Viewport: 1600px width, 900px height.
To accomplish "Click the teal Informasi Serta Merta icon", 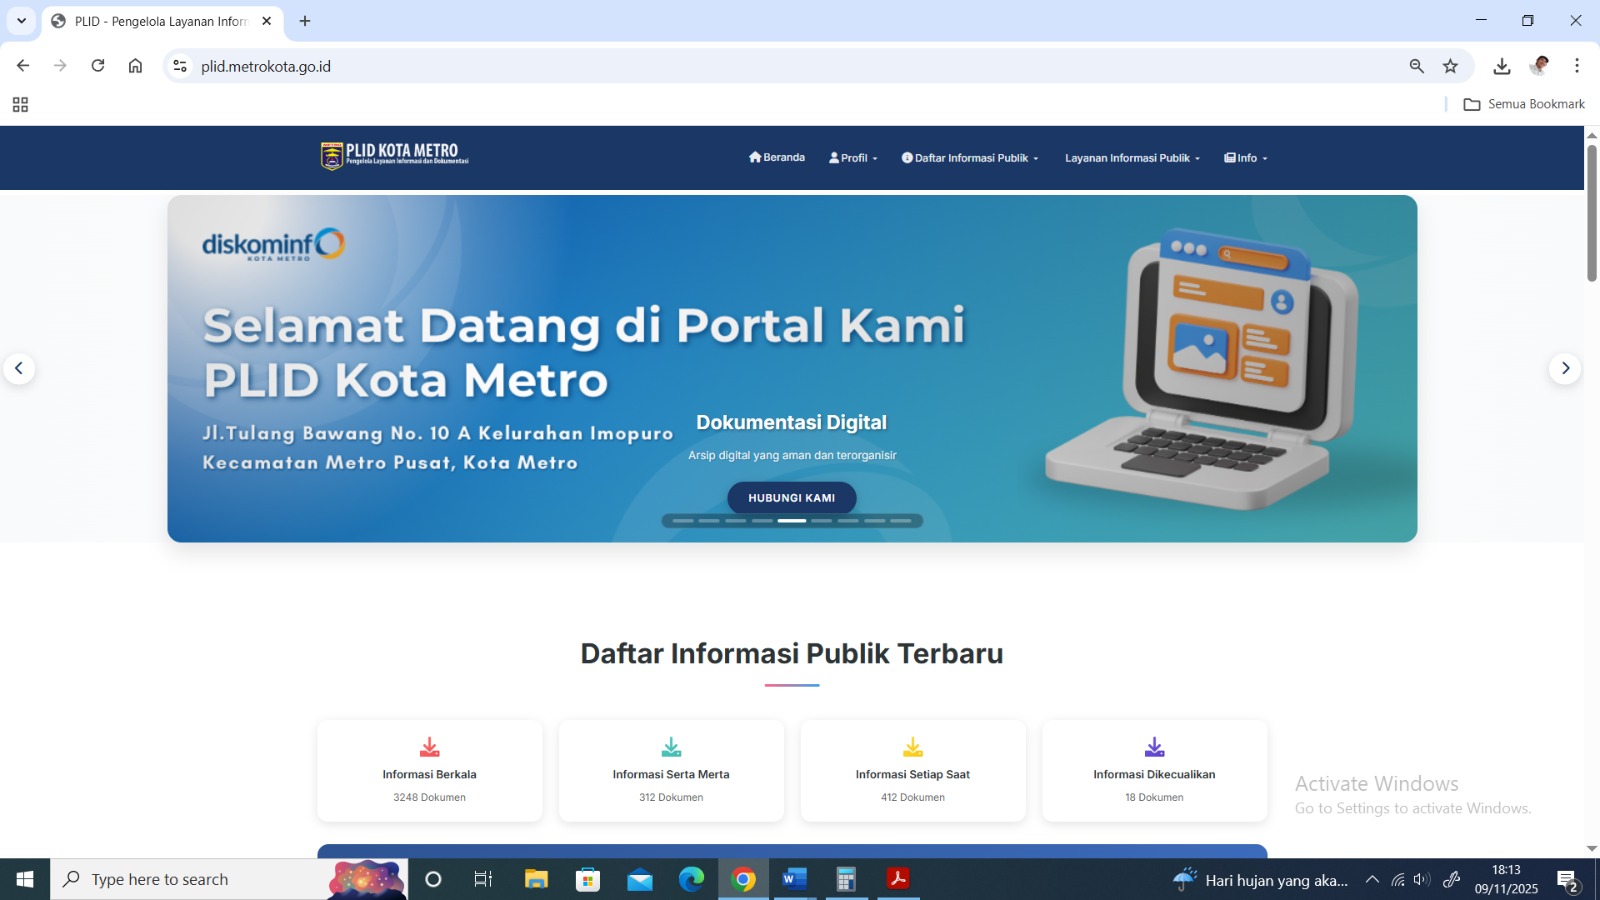I will point(671,747).
